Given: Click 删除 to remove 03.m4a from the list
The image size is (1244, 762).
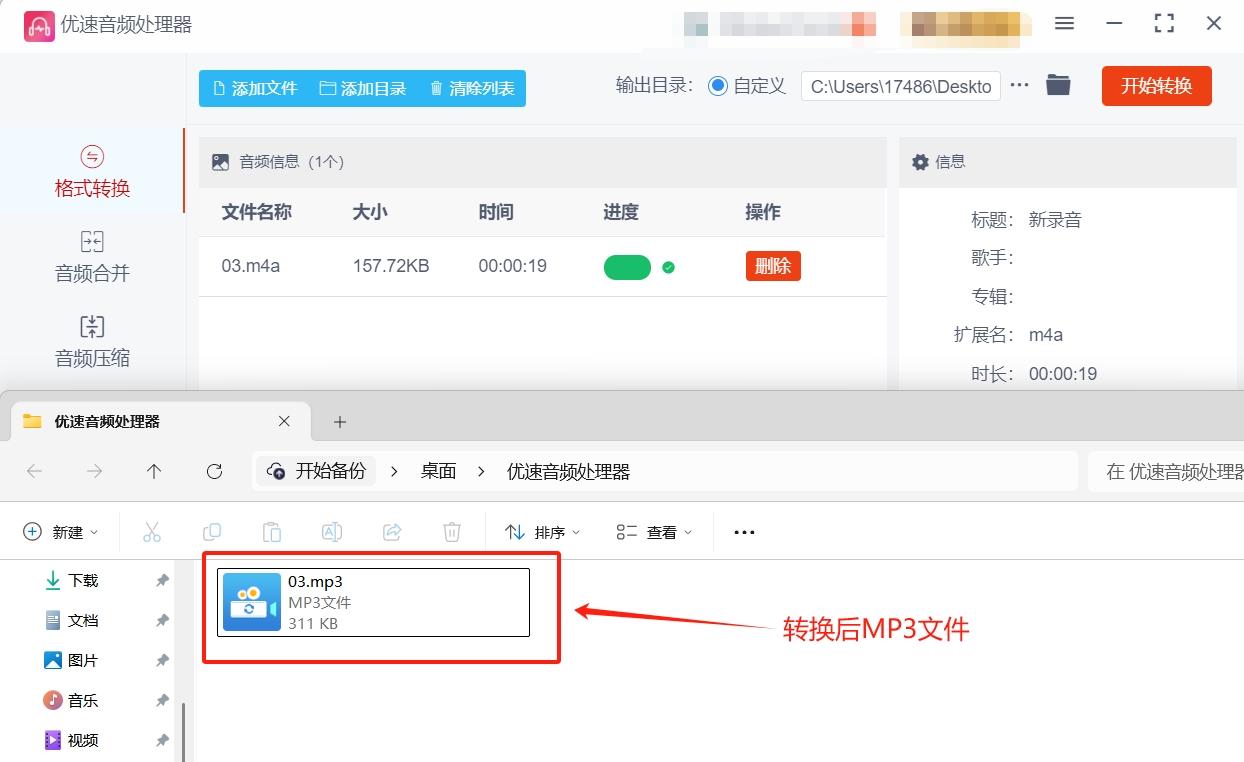Looking at the screenshot, I should pyautogui.click(x=772, y=266).
